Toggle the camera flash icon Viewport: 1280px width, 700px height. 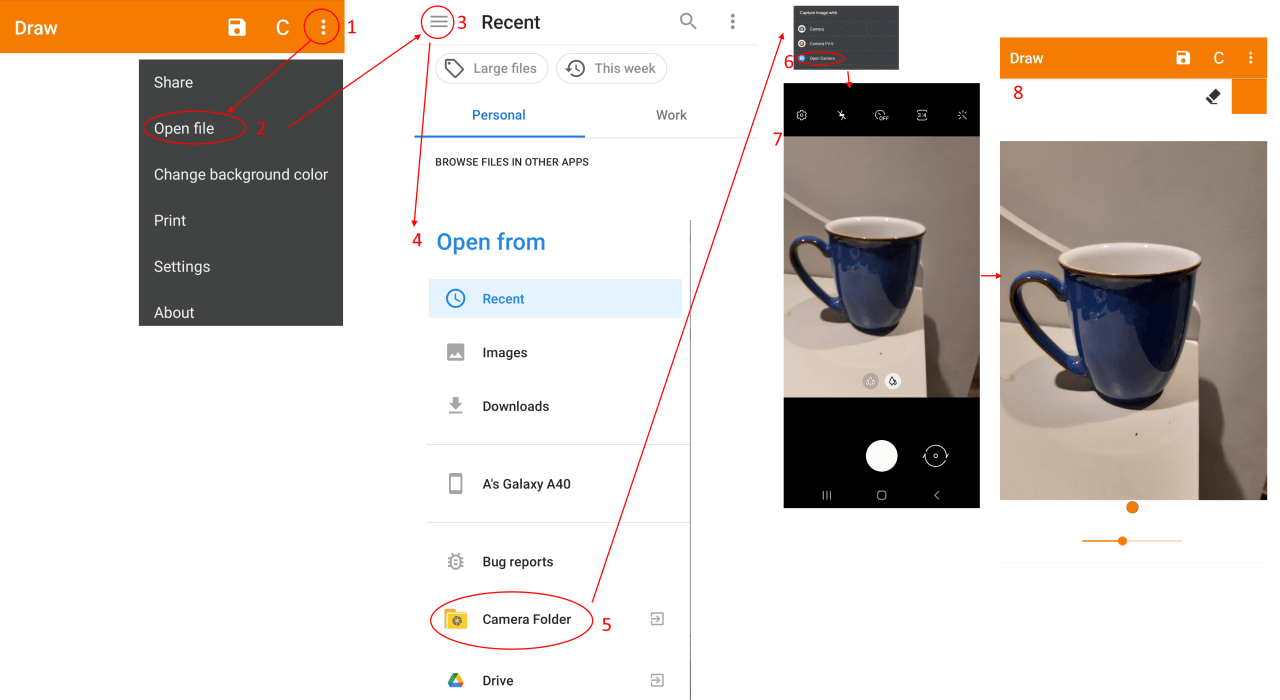(842, 115)
